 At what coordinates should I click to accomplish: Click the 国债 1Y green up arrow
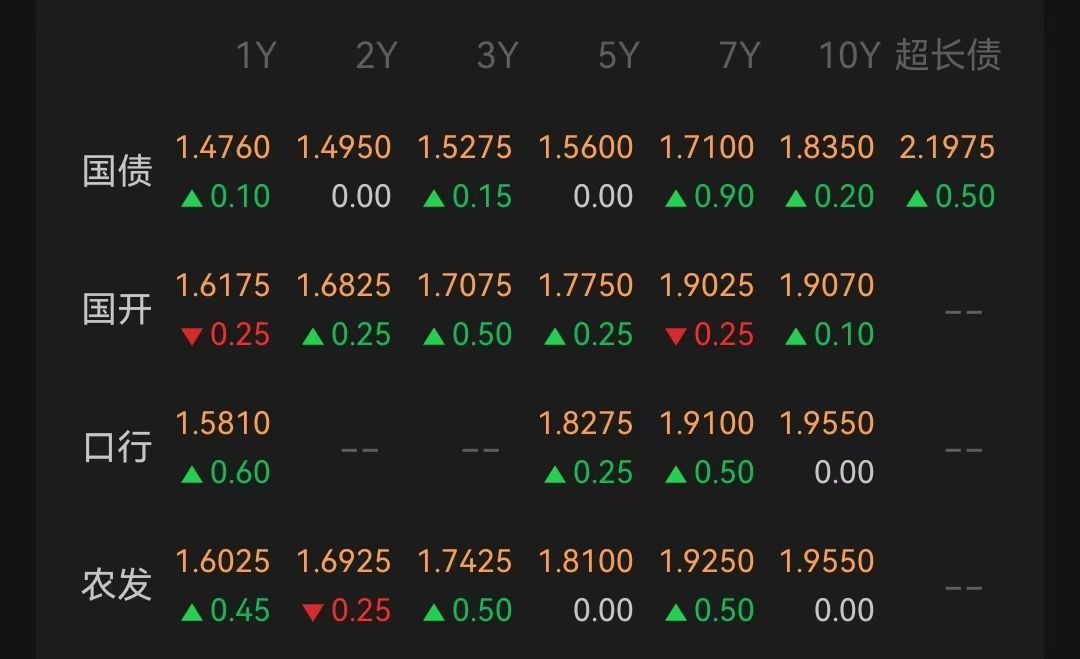pos(191,198)
